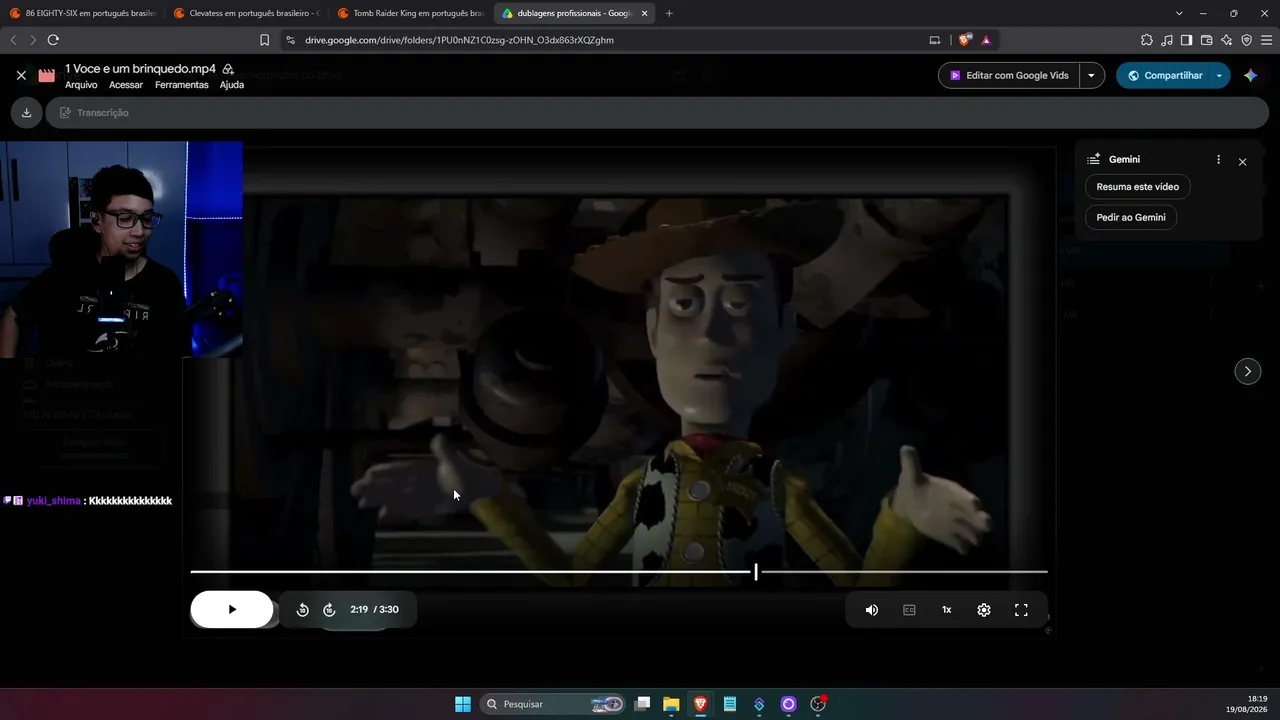Switch to Clevatess browser tab
The width and height of the screenshot is (1280, 720).
coord(247,13)
